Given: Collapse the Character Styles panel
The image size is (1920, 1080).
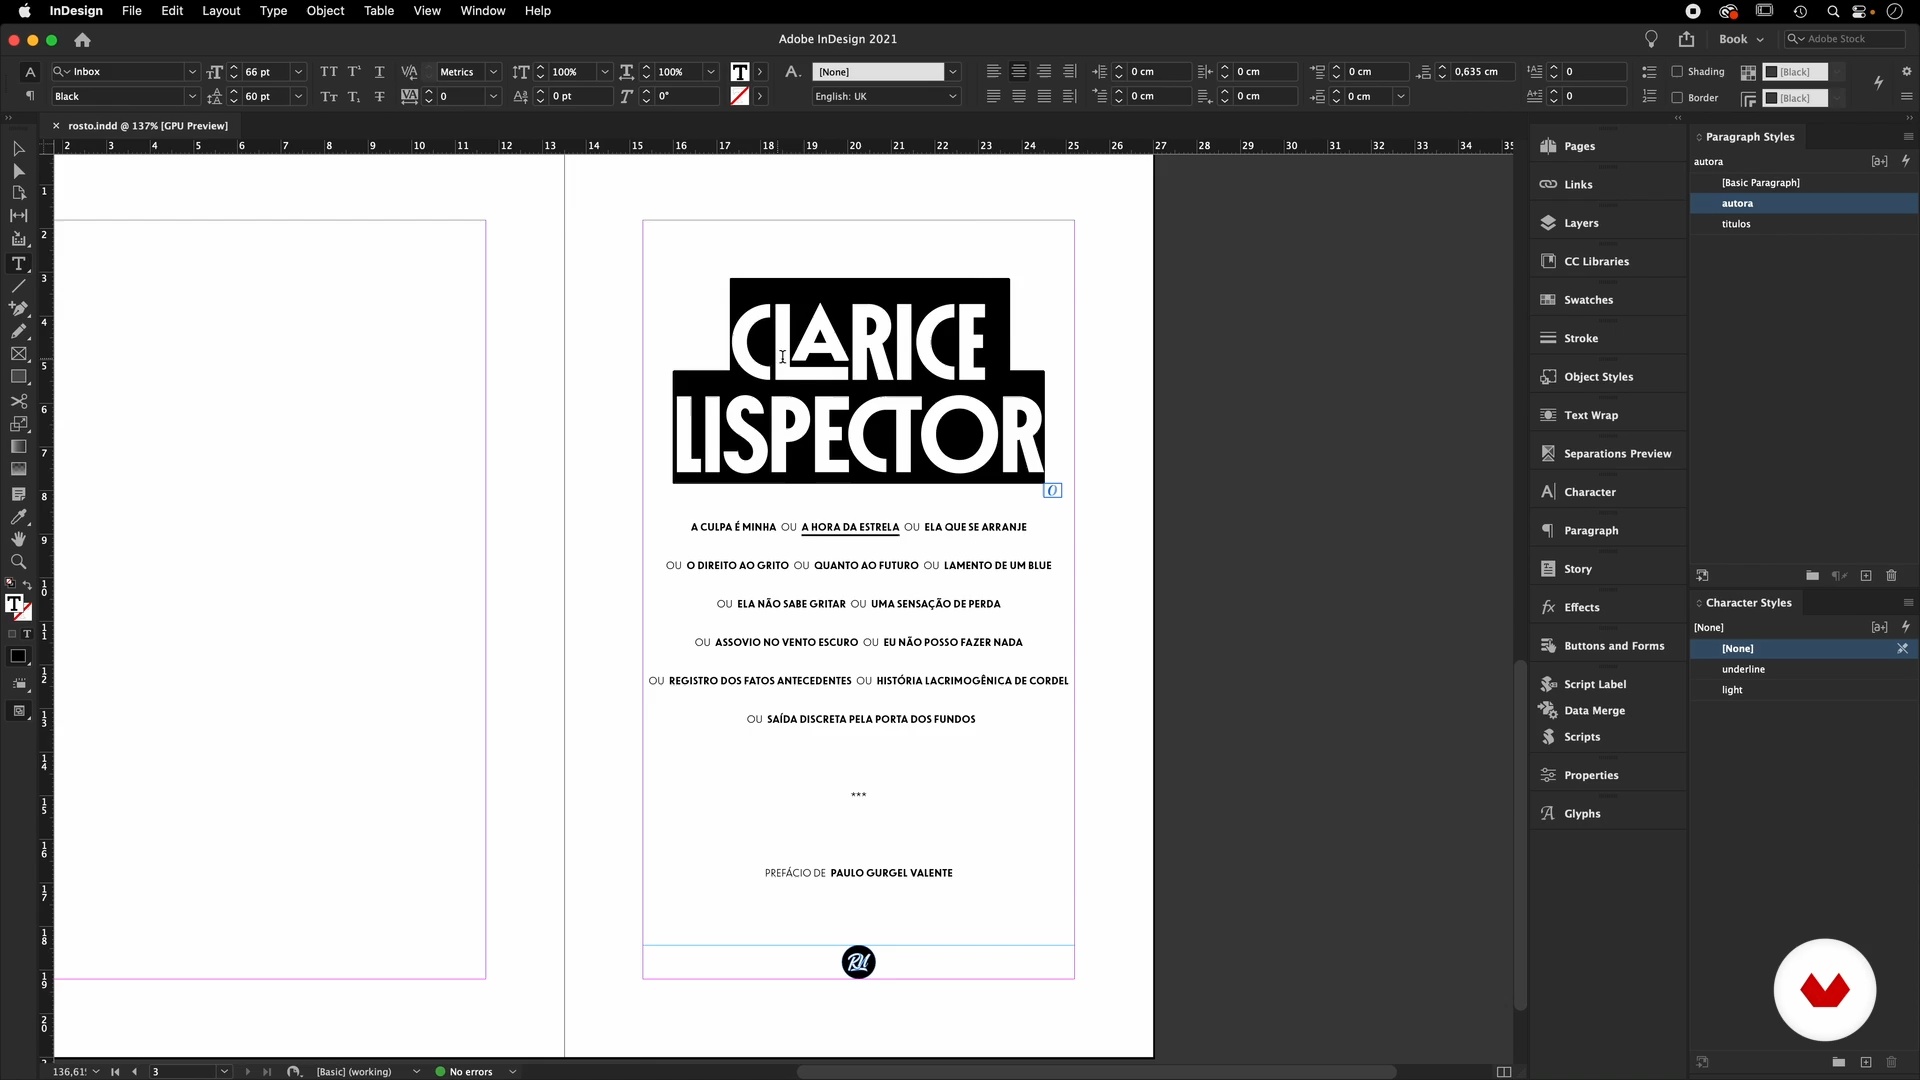Looking at the screenshot, I should pos(1698,603).
